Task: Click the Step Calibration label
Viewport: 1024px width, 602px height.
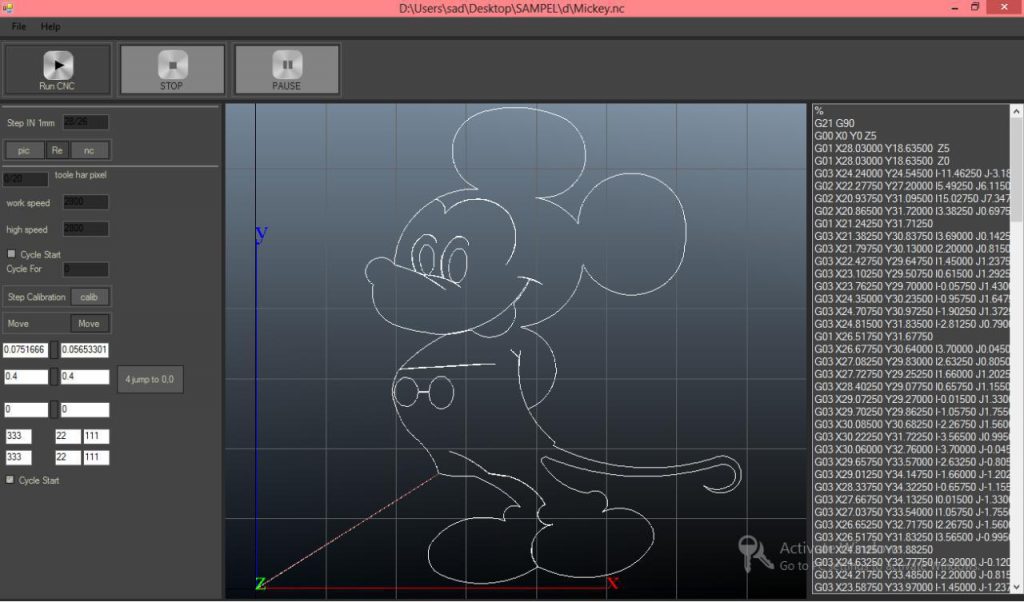Action: click(37, 297)
